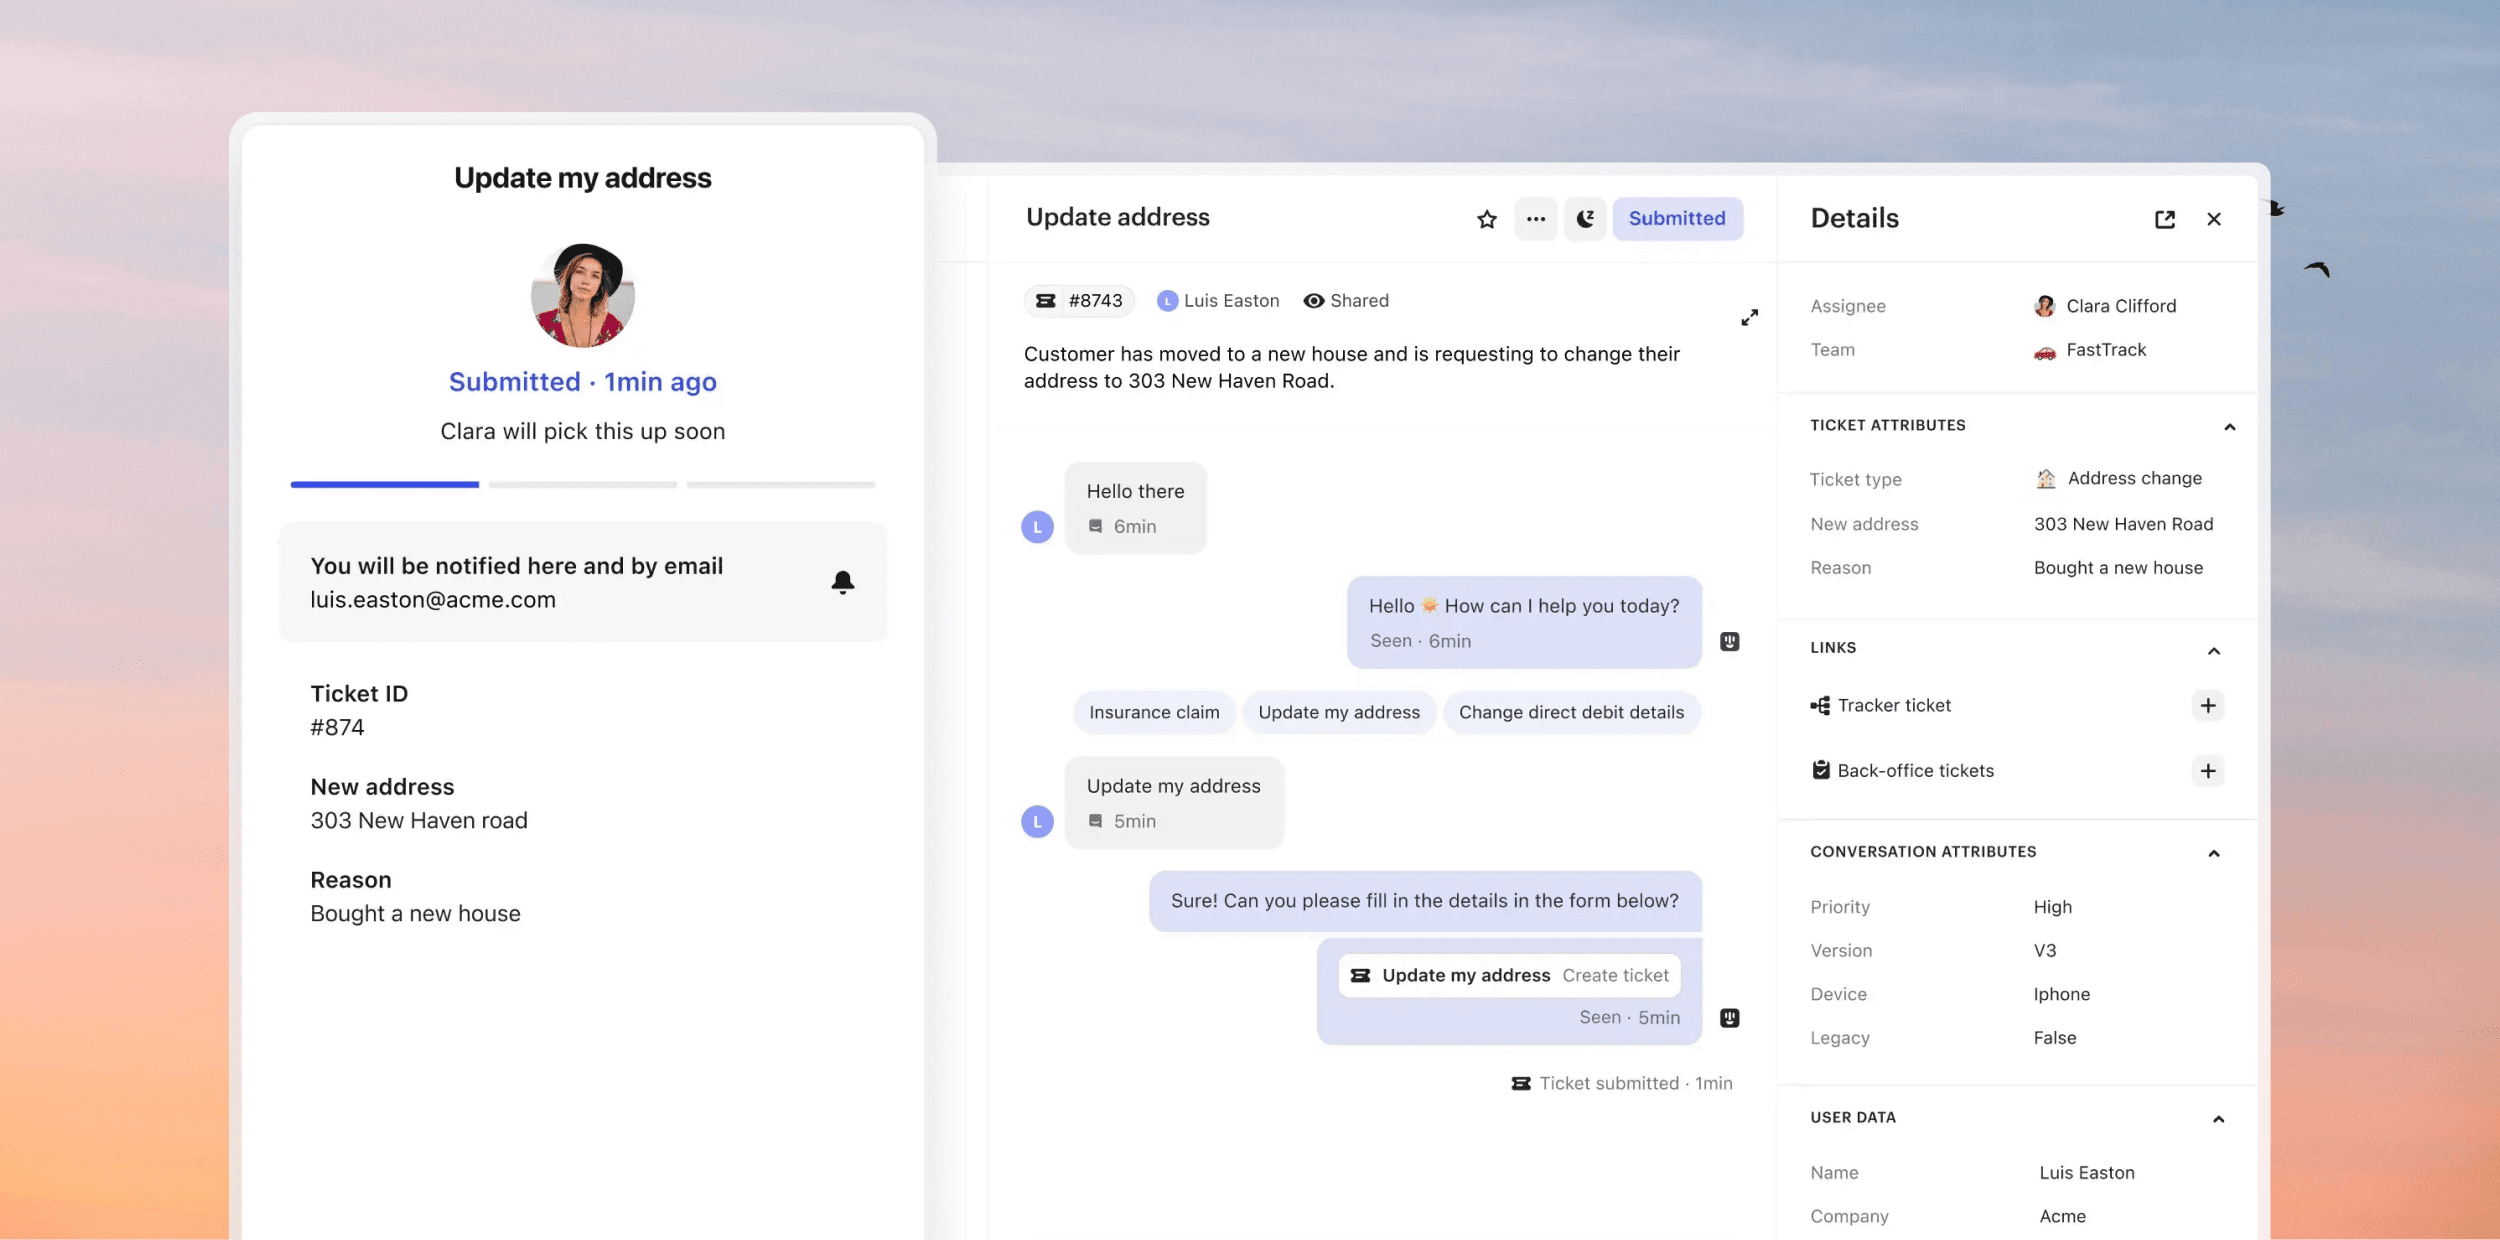Click the second grey progress bar segment
2500x1240 pixels.
(583, 484)
